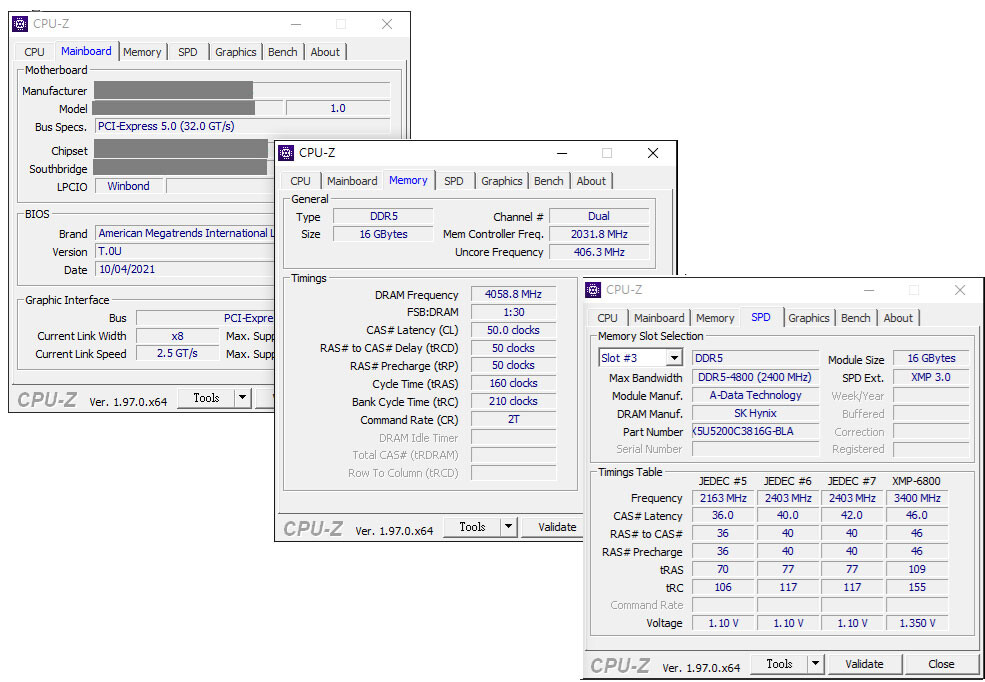The height and width of the screenshot is (682, 985).
Task: Click the Part Number field in SPD window
Action: click(x=755, y=432)
